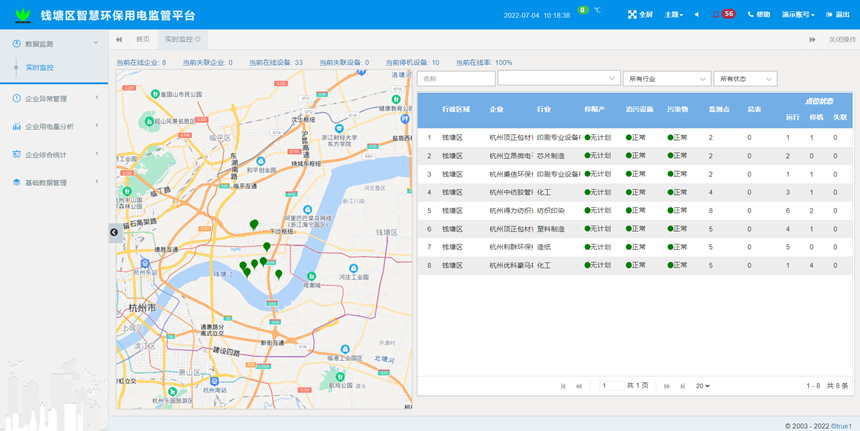
Task: Switch to the 首页 tab
Action: [142, 39]
